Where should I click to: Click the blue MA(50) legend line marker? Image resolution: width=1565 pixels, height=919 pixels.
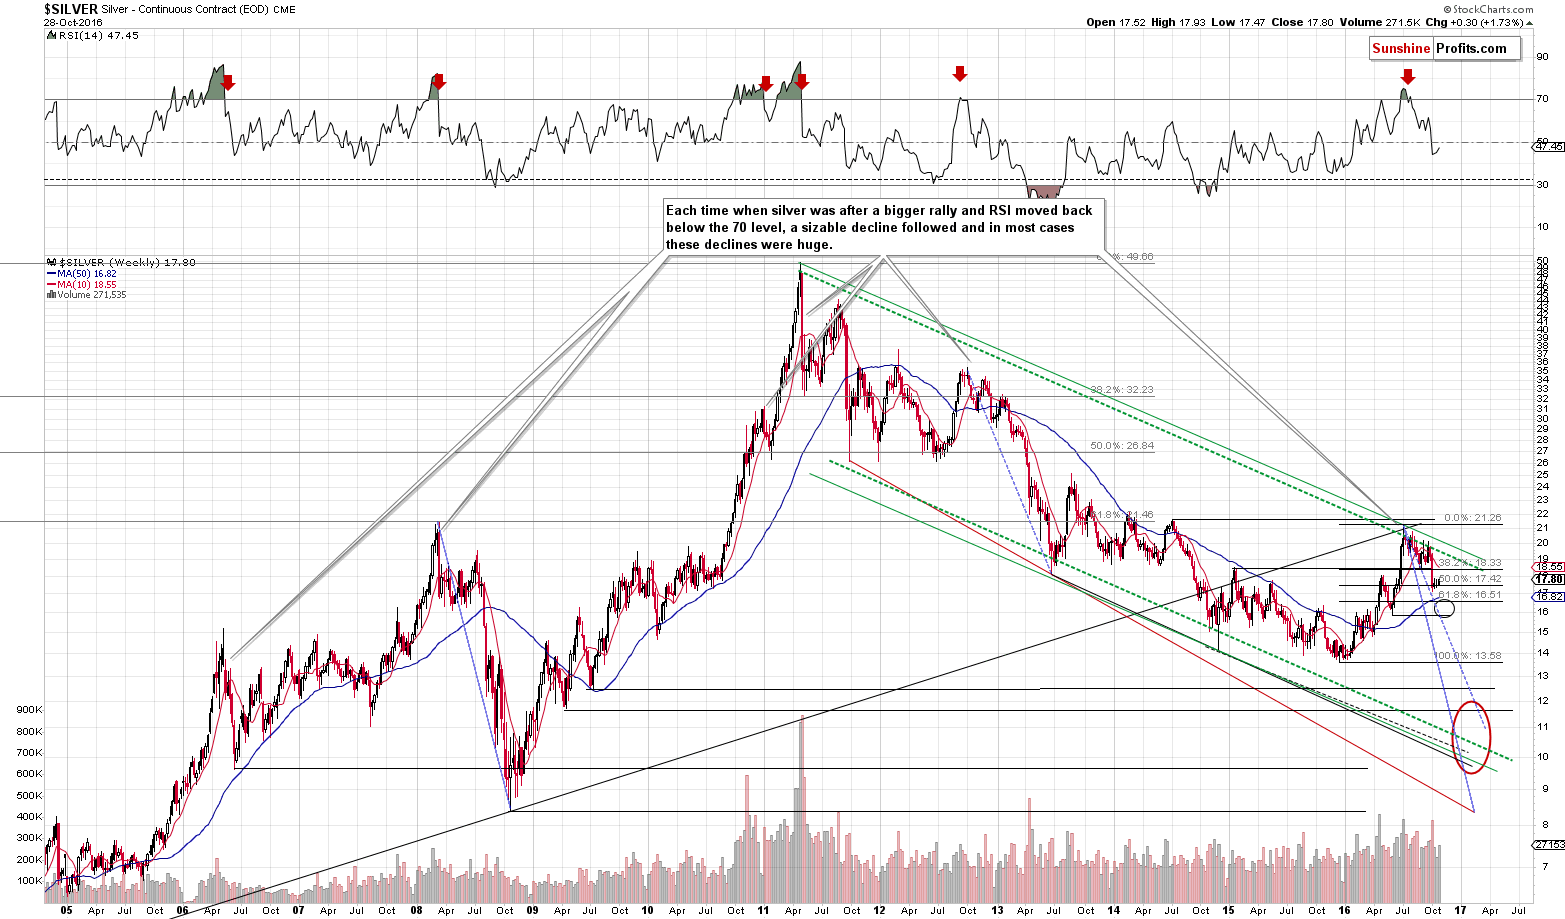coord(49,273)
